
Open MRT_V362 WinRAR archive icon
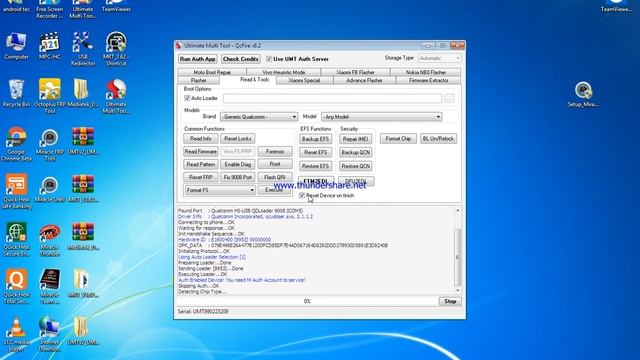coord(82,188)
